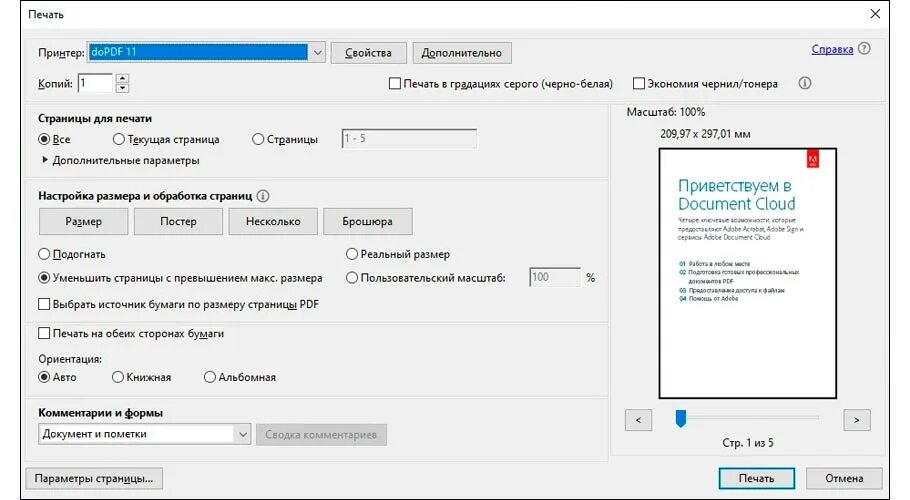Expand Дополнительные параметры section
Image resolution: width=910 pixels, height=500 pixels.
[x=45, y=160]
